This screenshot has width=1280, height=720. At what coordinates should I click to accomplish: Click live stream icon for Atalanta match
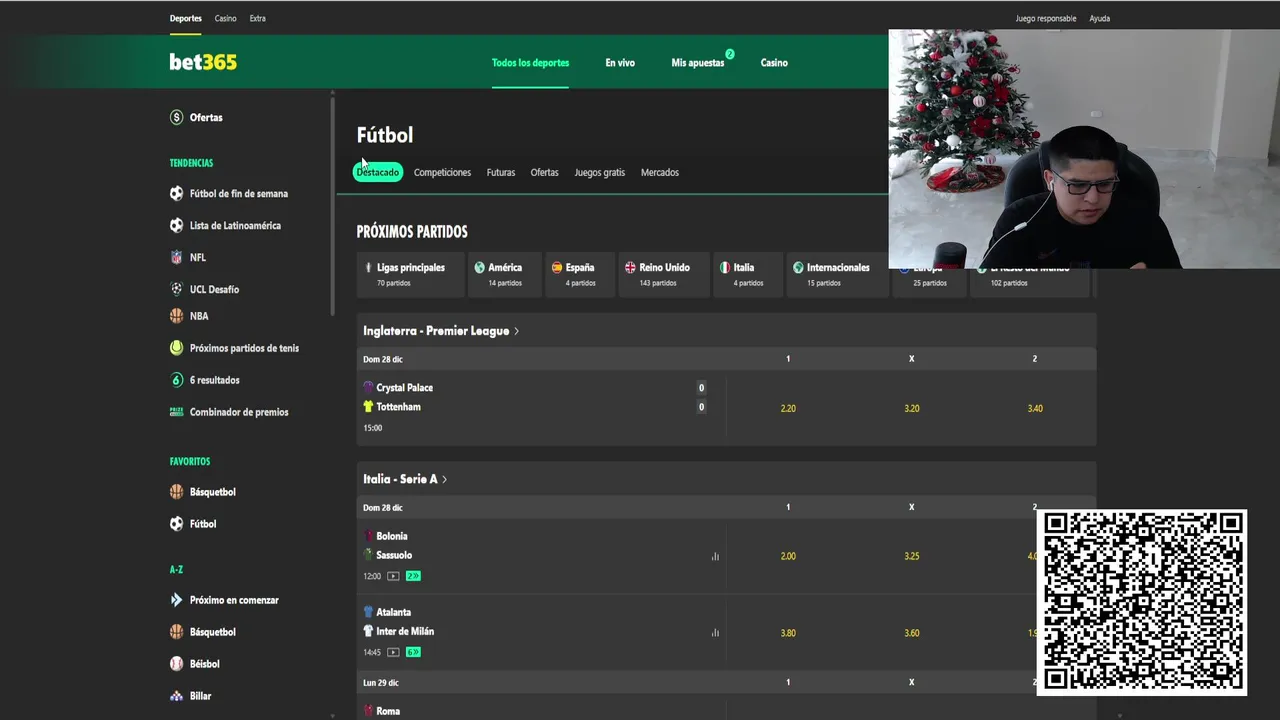(x=393, y=652)
